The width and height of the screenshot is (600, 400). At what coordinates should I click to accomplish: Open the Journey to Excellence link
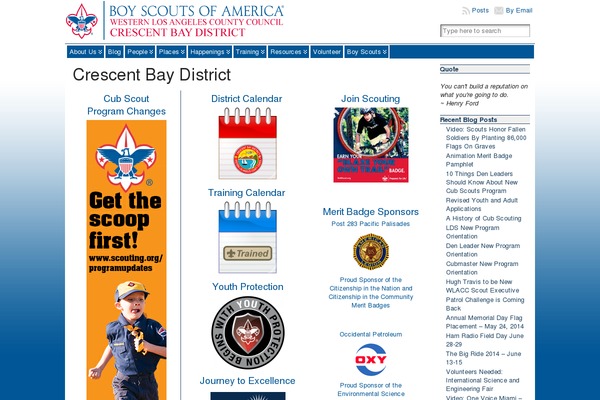248,381
